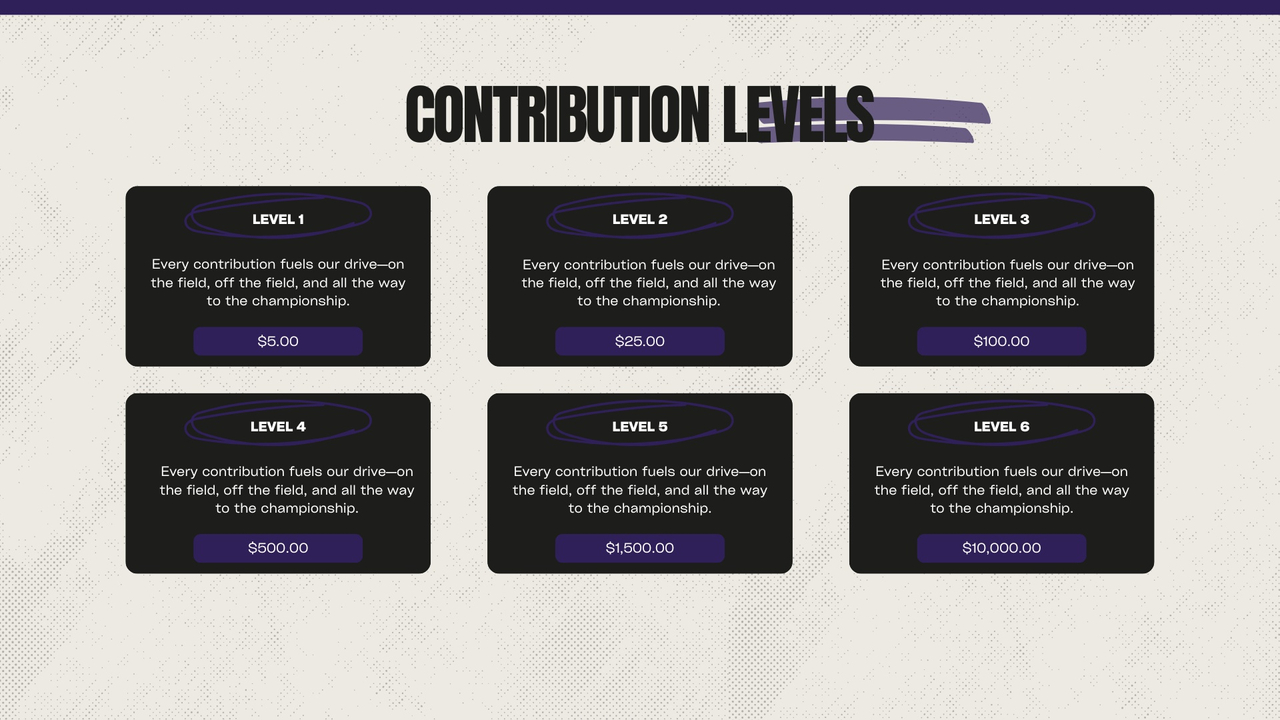Click the LEVEL 1 scribbled oval label
The image size is (1280, 720).
click(278, 216)
